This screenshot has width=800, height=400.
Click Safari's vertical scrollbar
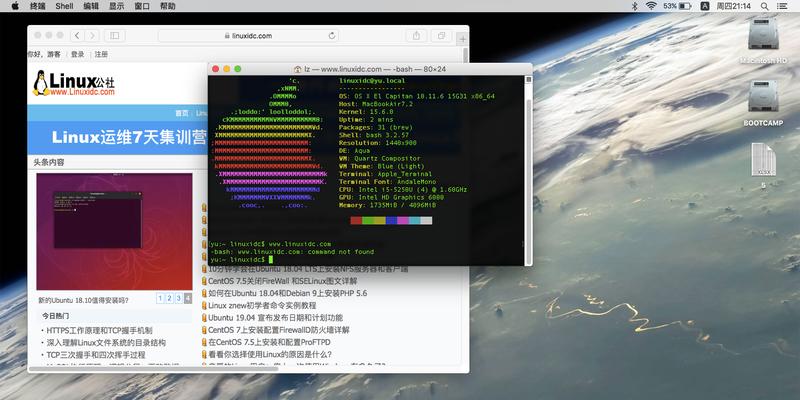[465, 55]
